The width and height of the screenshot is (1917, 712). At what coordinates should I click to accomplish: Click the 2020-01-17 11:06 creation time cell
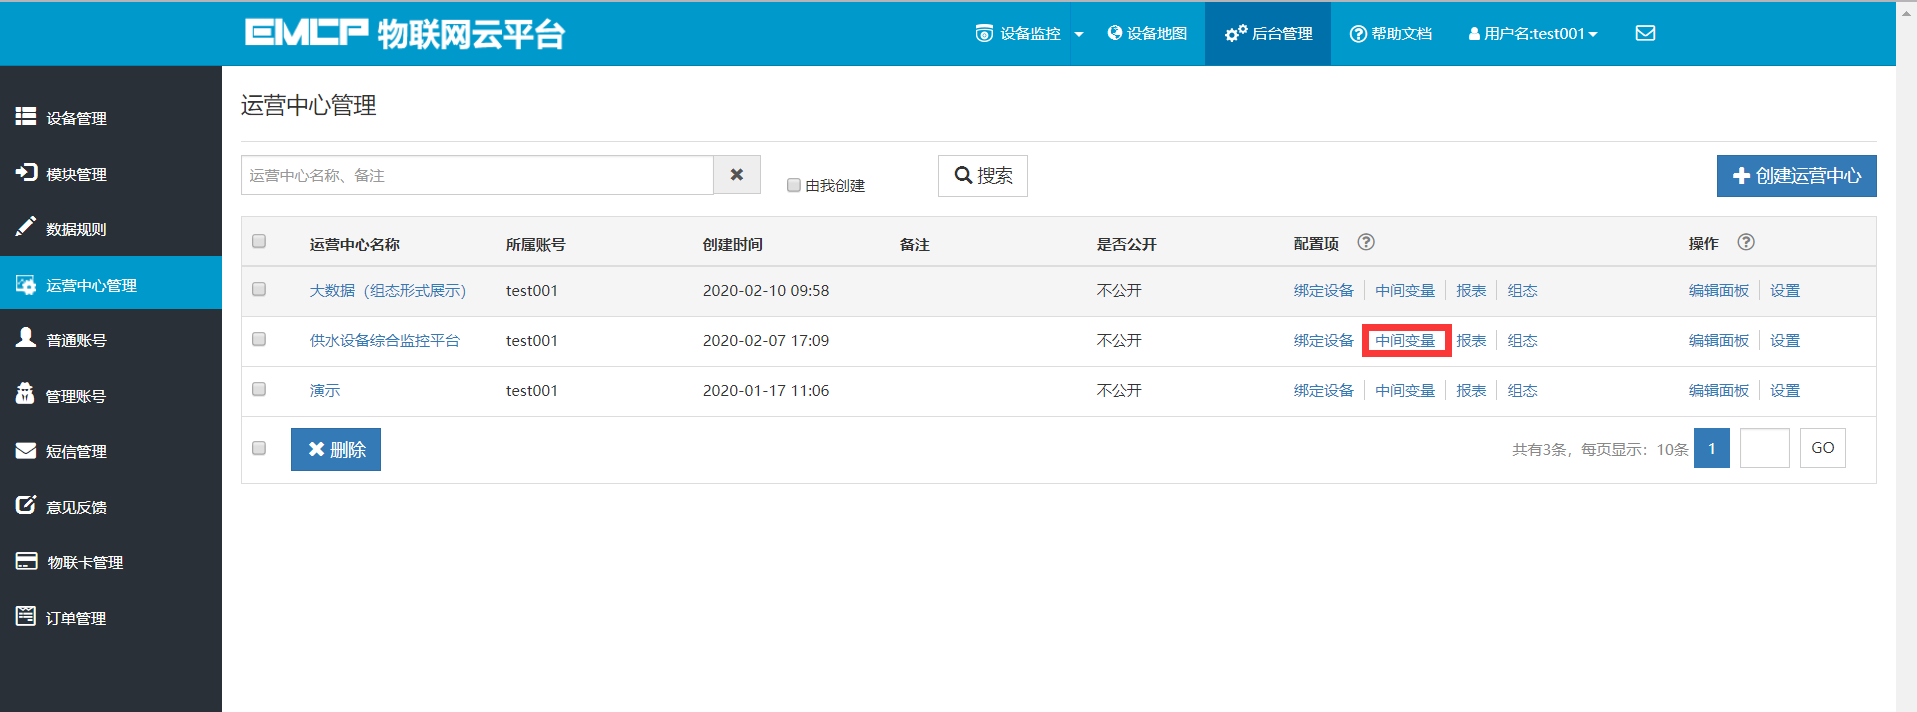[766, 390]
